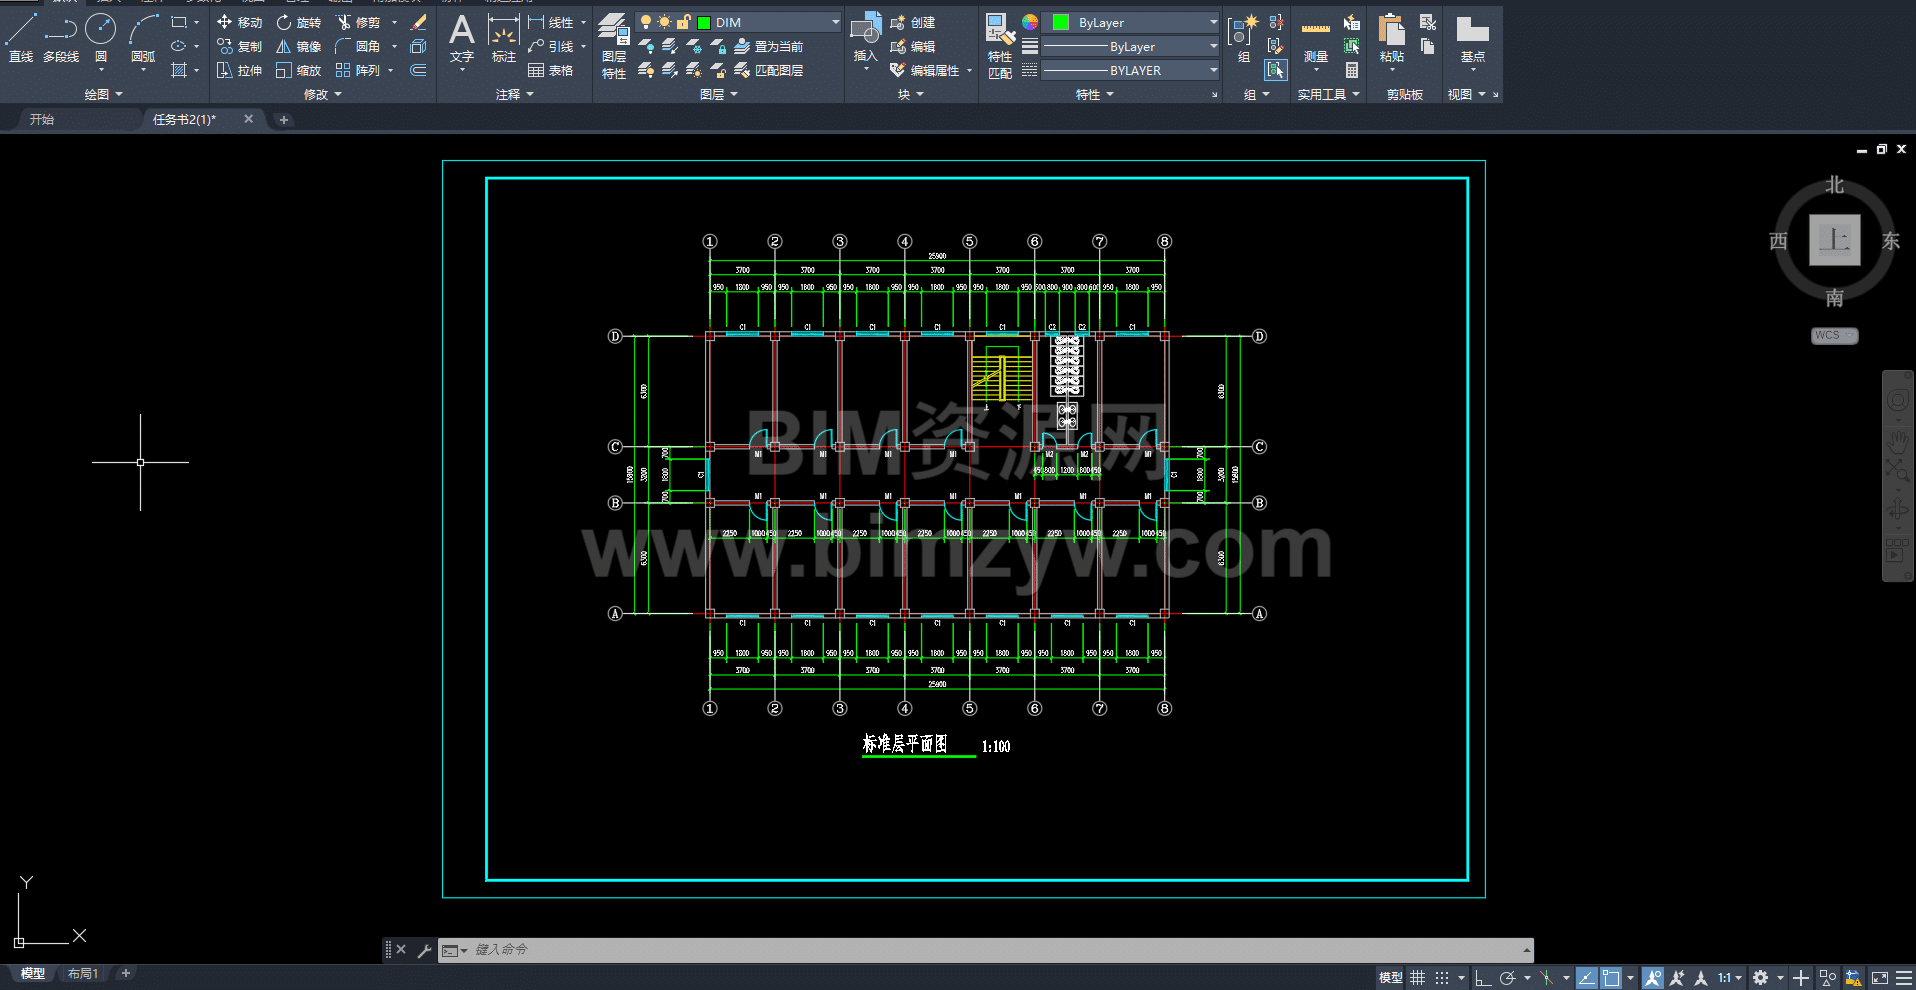The image size is (1916, 990).
Task: Toggle the DIM layer lock icon
Action: (x=684, y=22)
